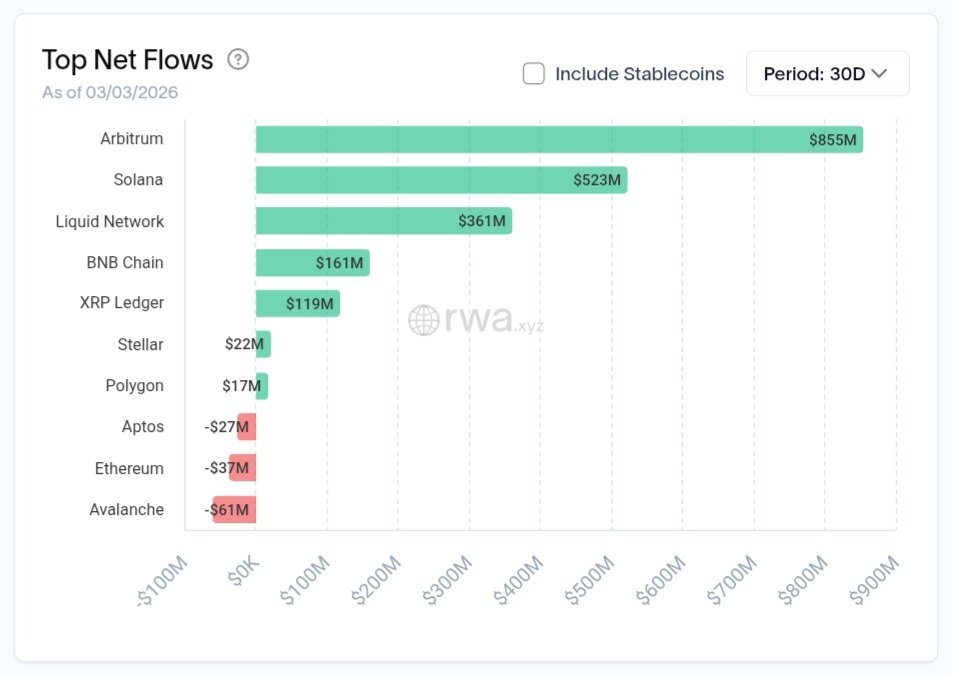Click the Liquid Network $361M bar
Screen dimensions: 953x678
click(383, 221)
